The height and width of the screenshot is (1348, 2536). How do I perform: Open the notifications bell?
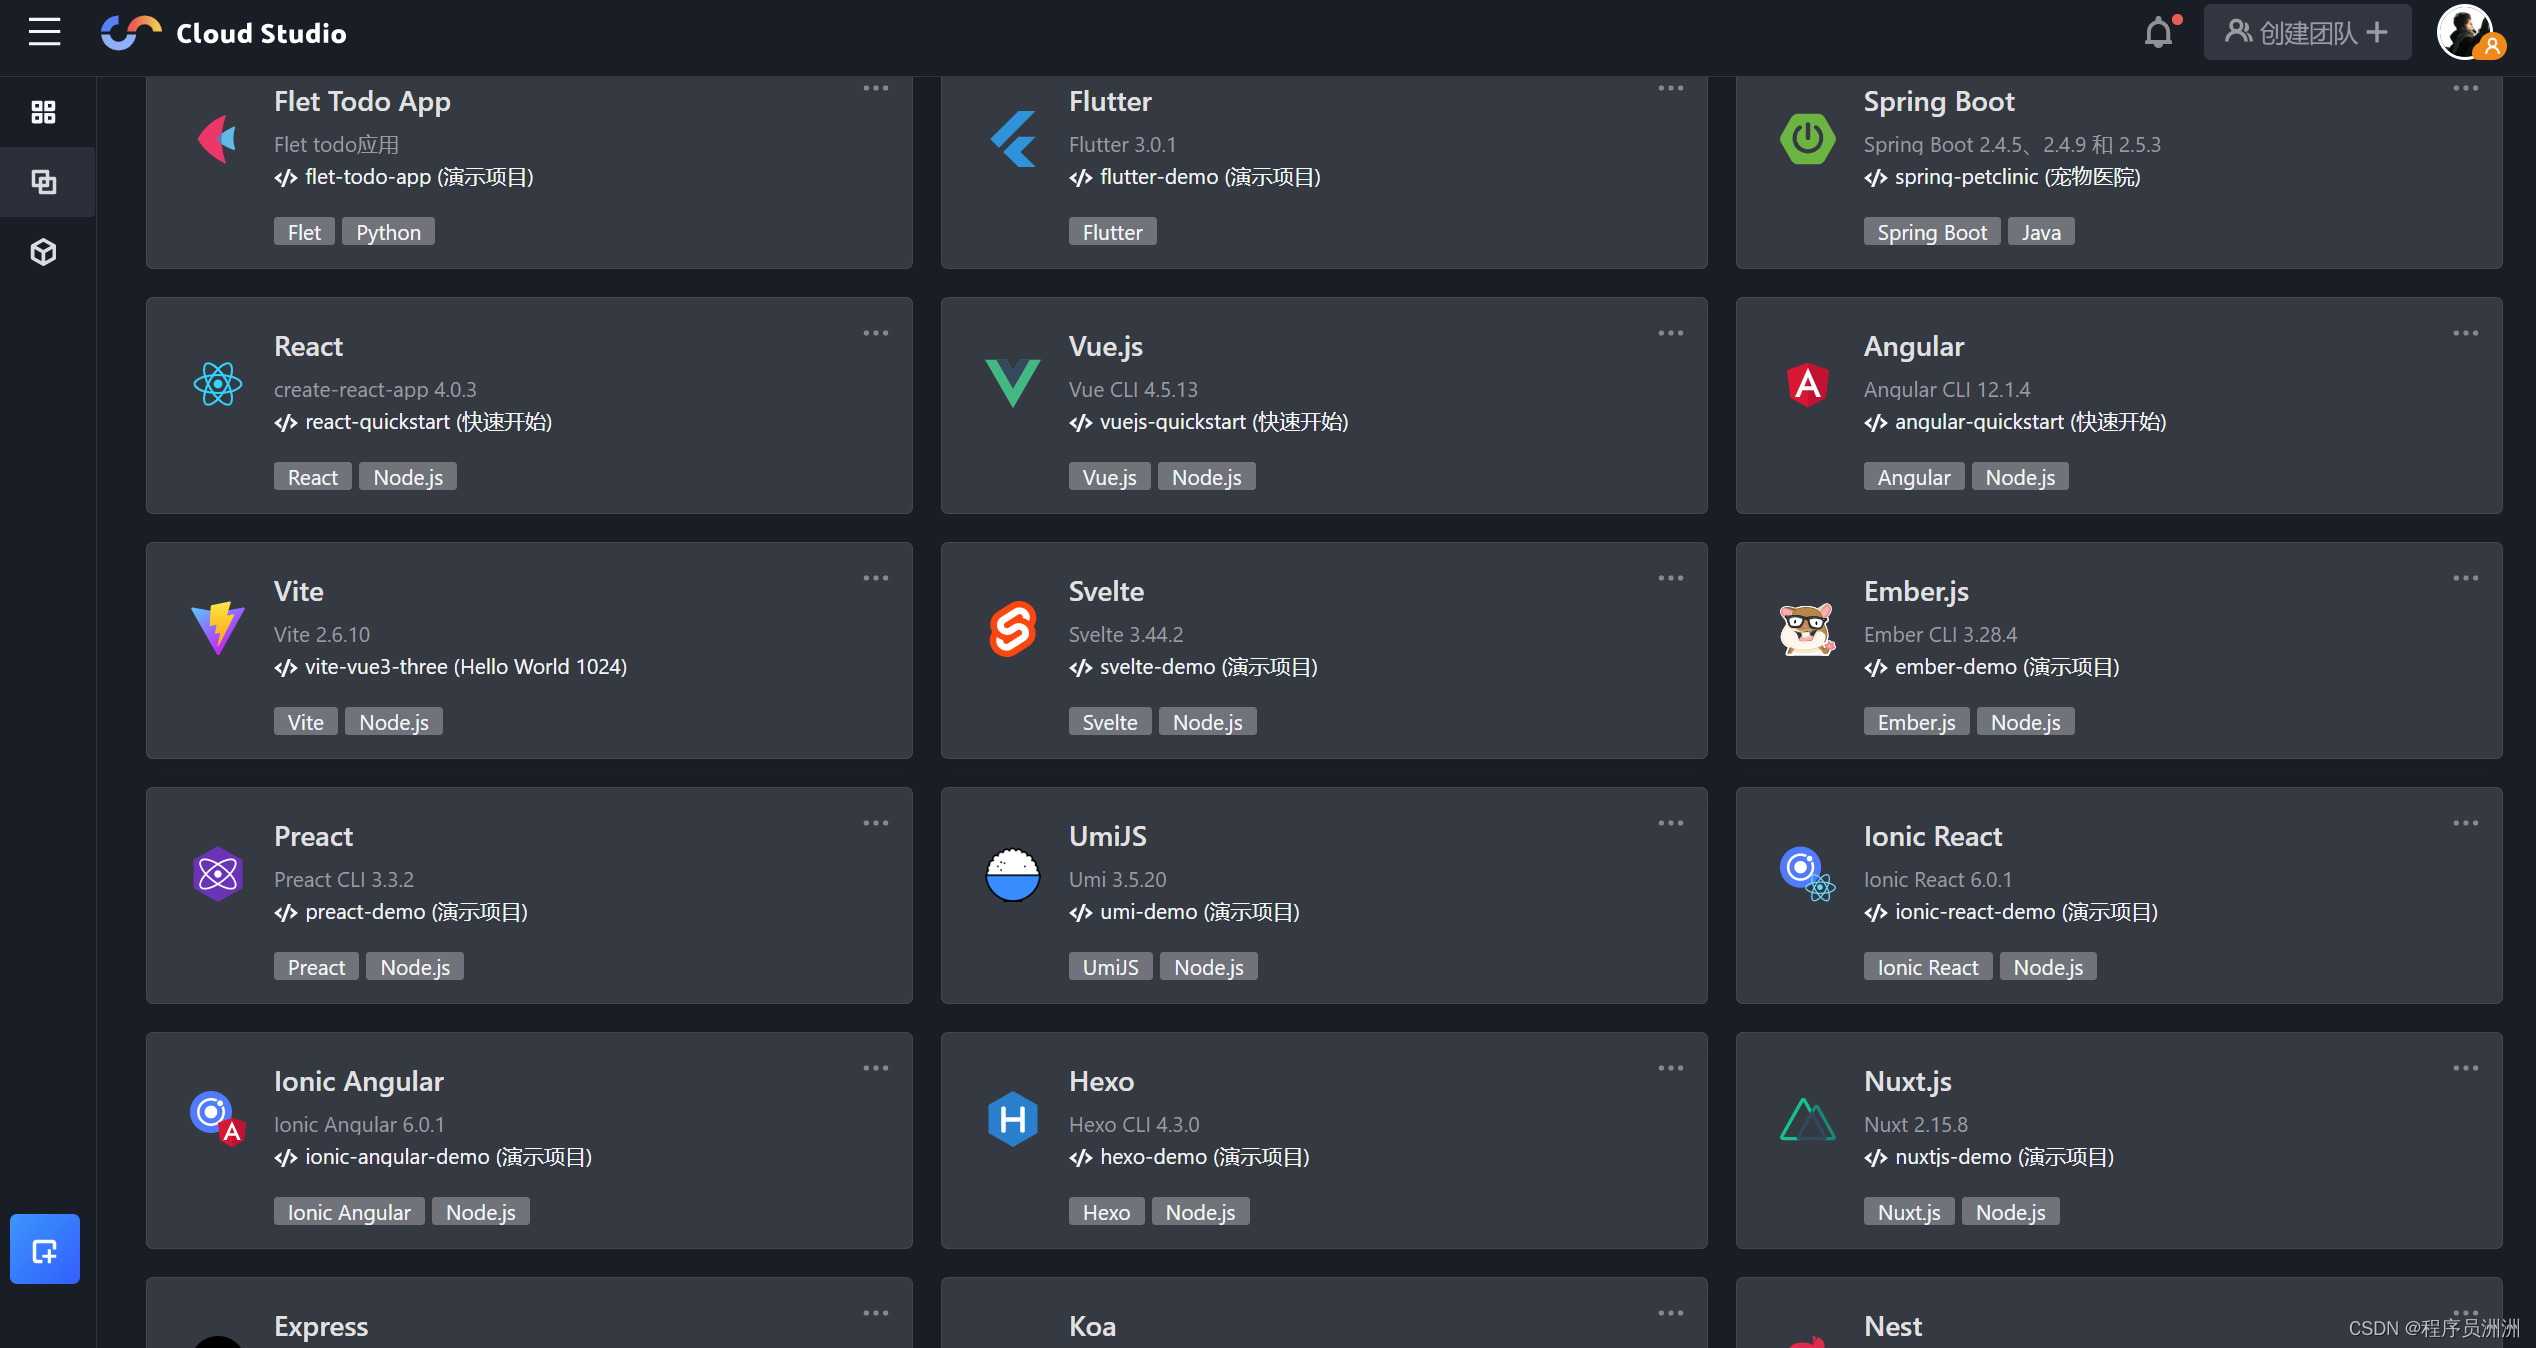tap(2159, 33)
